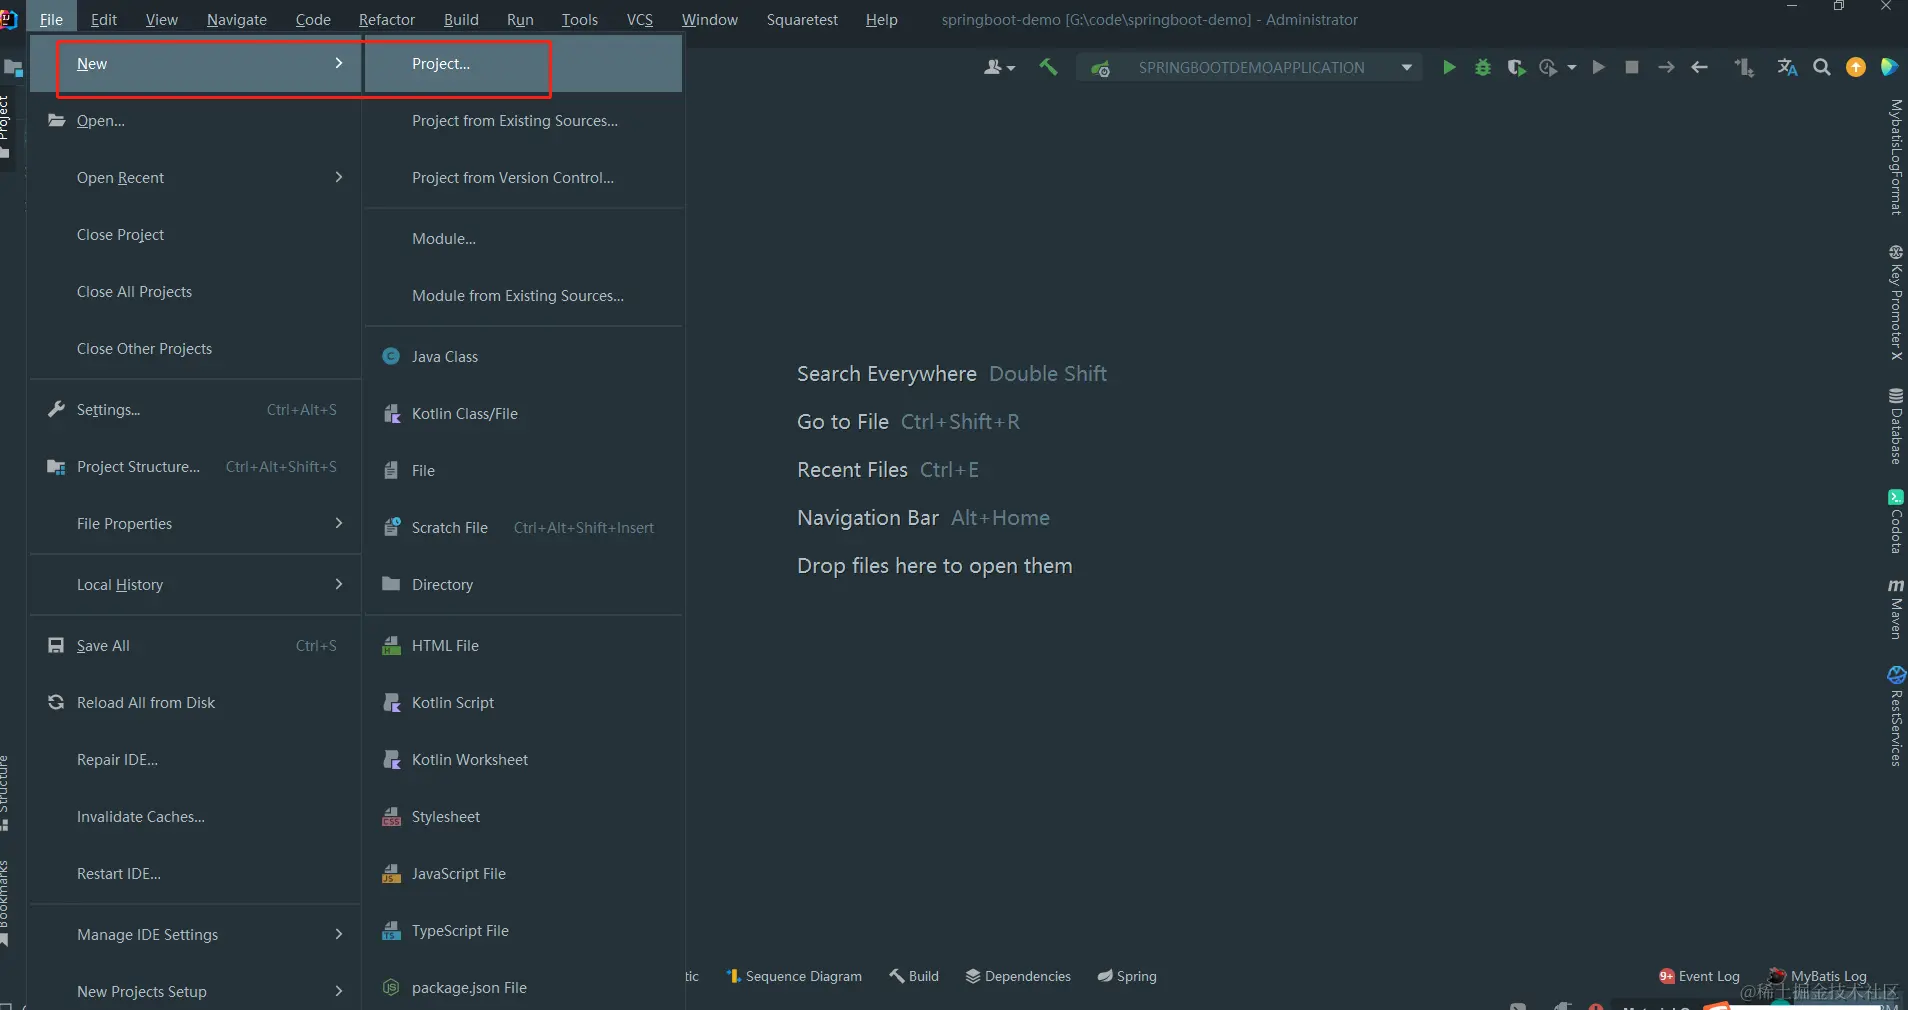
Task: Expand the New Projects Setup submenu
Action: [x=195, y=992]
